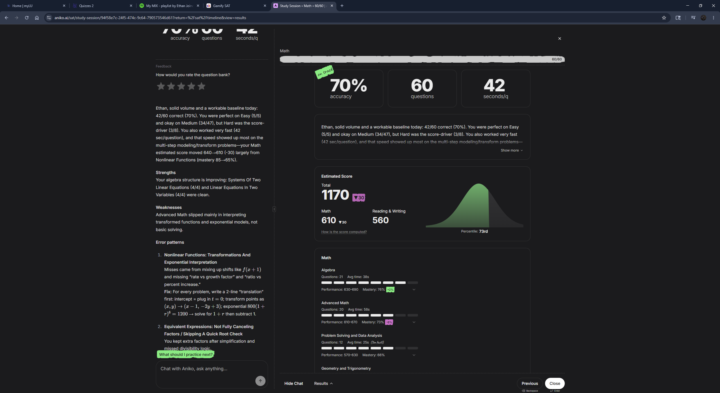Click the 'Estimated Score' heading
The image size is (720, 393).
click(337, 176)
